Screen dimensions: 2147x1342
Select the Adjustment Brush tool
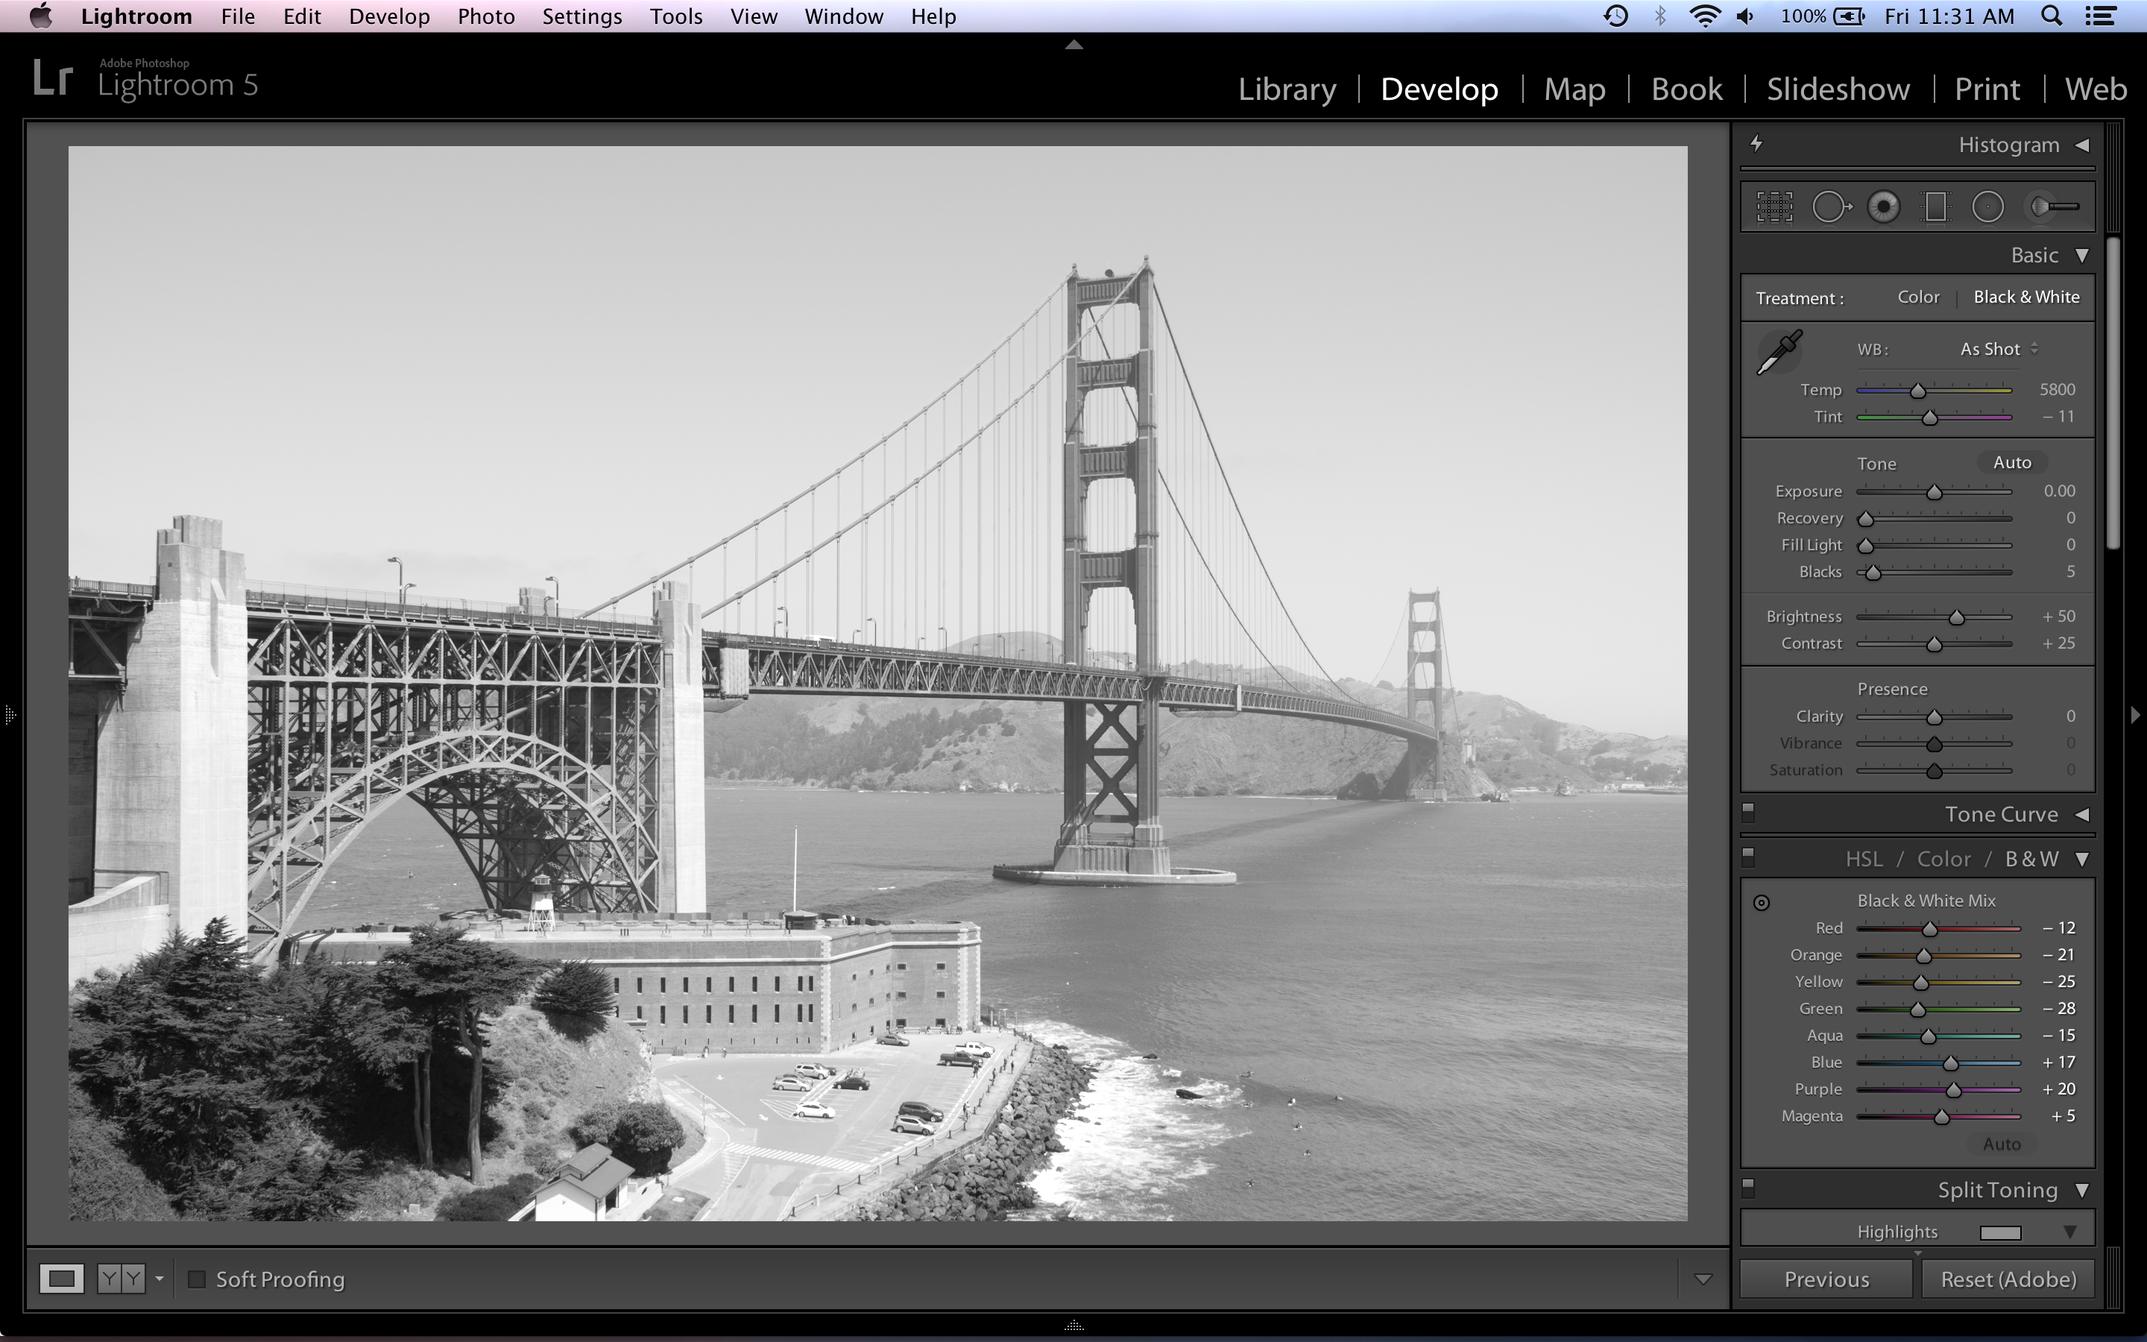click(2052, 207)
